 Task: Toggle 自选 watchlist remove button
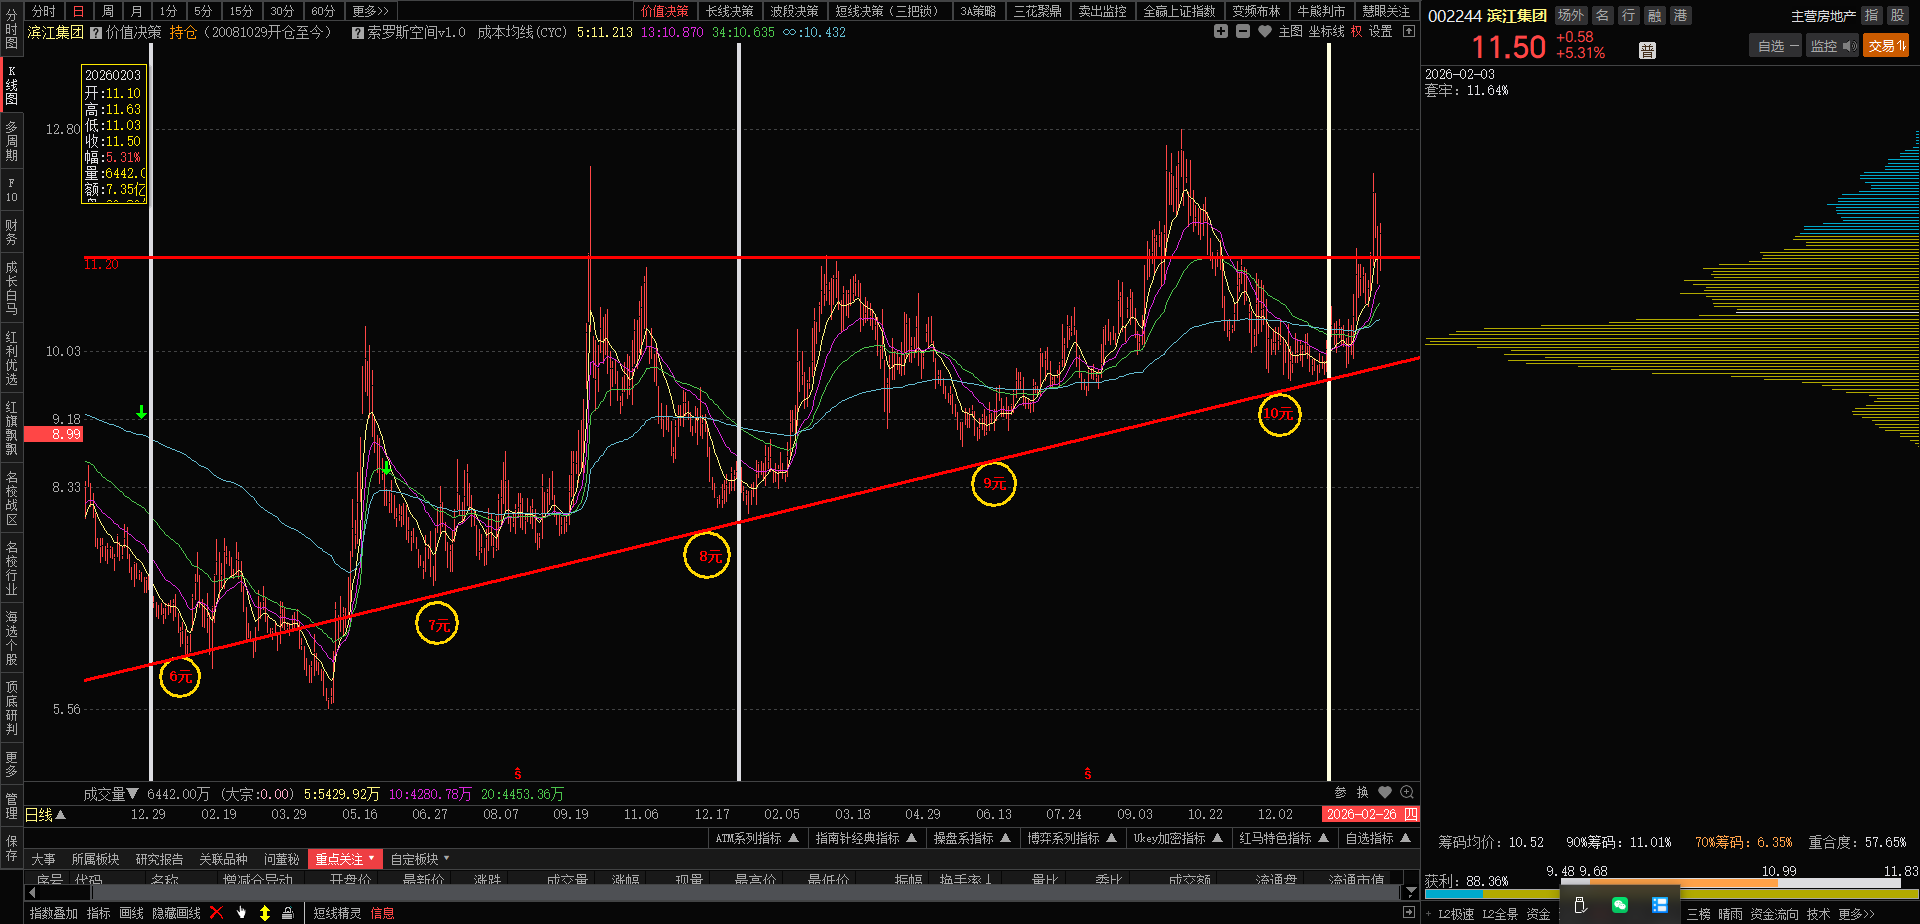point(1777,46)
